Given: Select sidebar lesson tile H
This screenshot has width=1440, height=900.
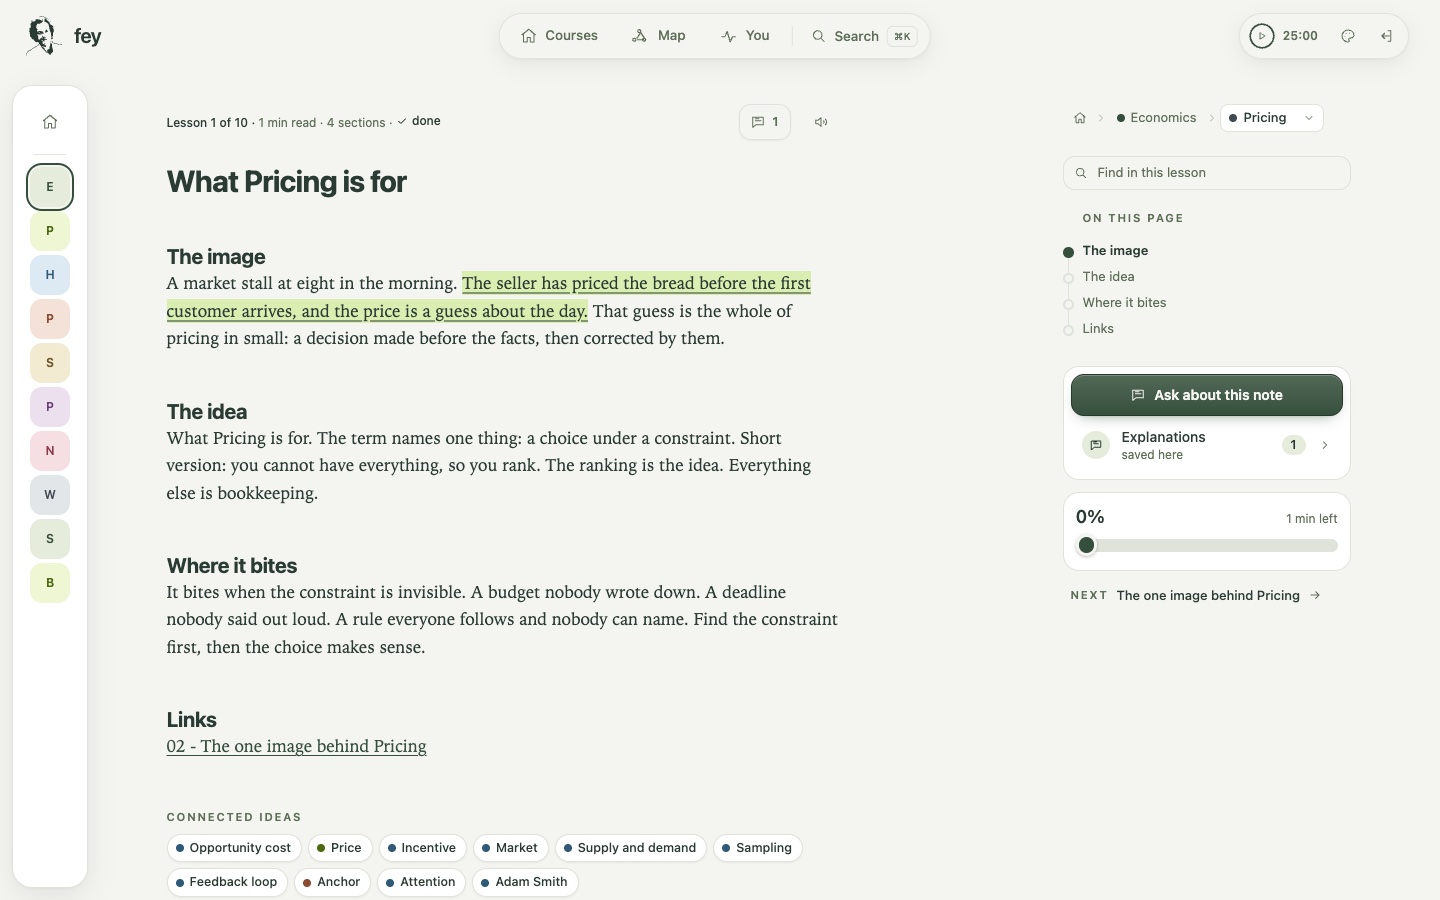Looking at the screenshot, I should [50, 275].
